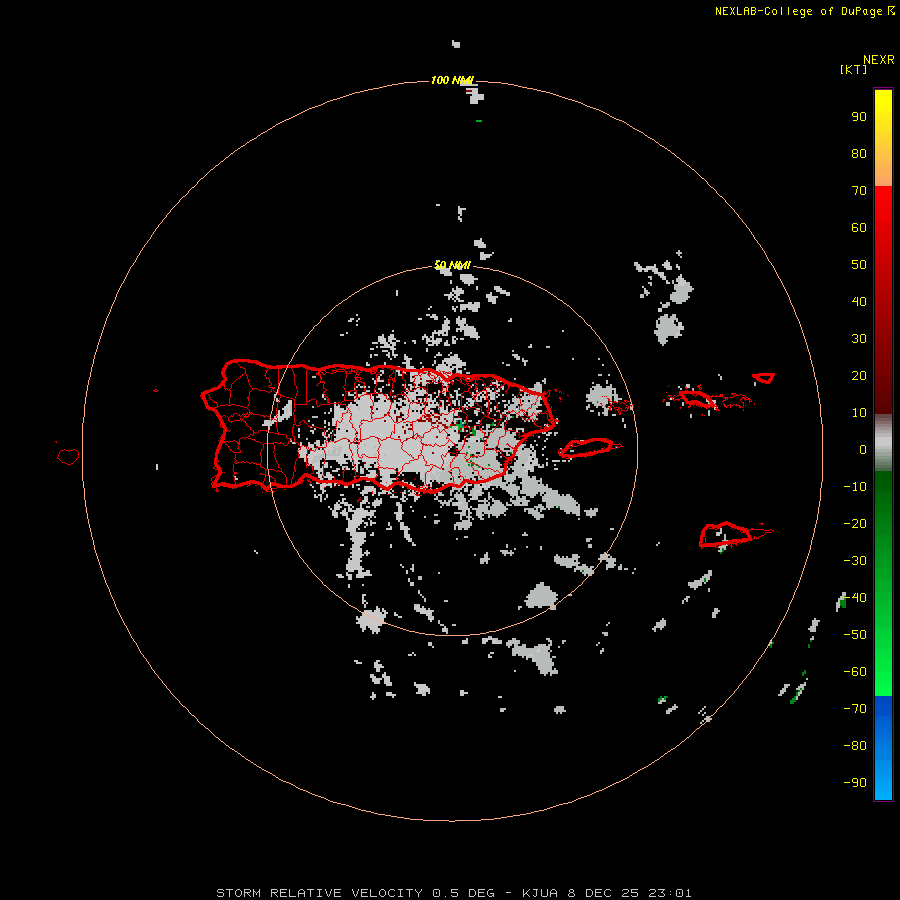900x900 pixels.
Task: Click the 10 value on velocity scale
Action: 859,413
